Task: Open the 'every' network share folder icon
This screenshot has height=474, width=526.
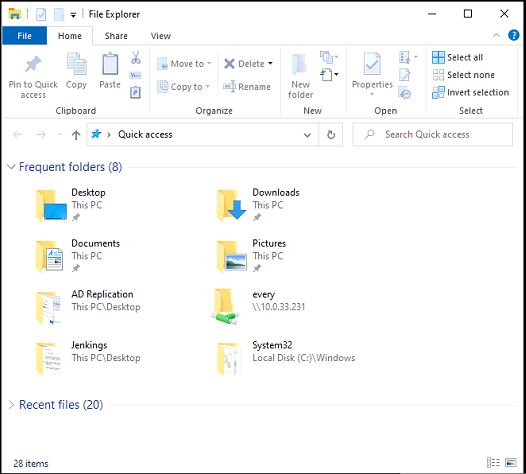Action: coord(225,307)
